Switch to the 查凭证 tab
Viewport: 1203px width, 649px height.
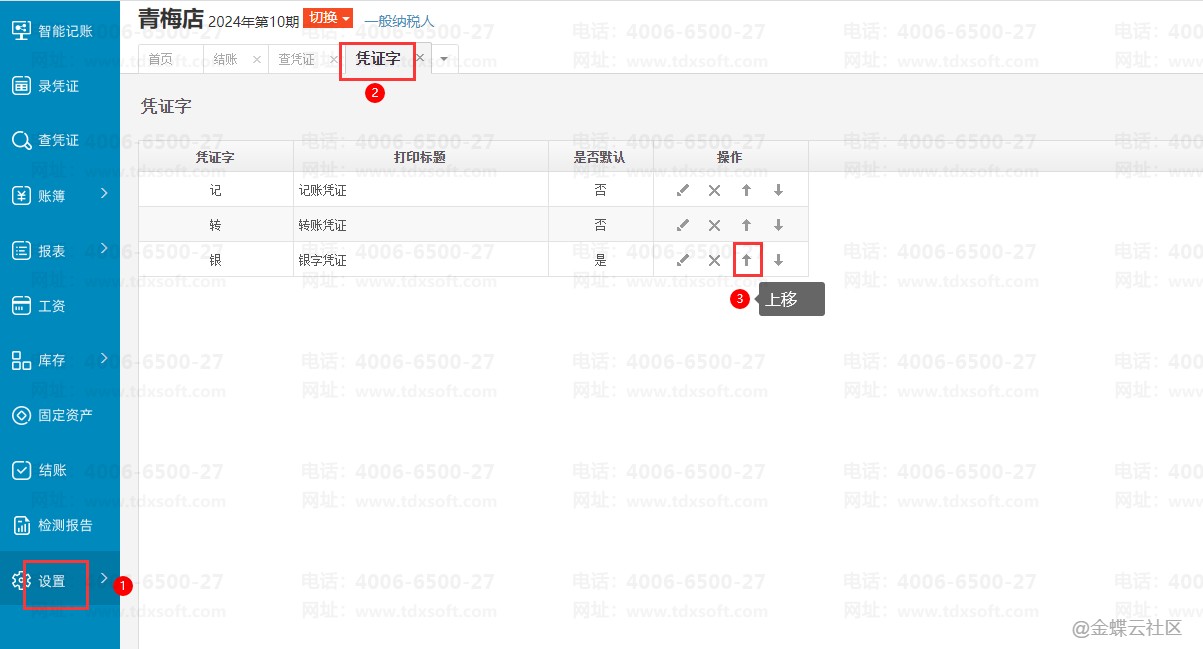[x=296, y=60]
